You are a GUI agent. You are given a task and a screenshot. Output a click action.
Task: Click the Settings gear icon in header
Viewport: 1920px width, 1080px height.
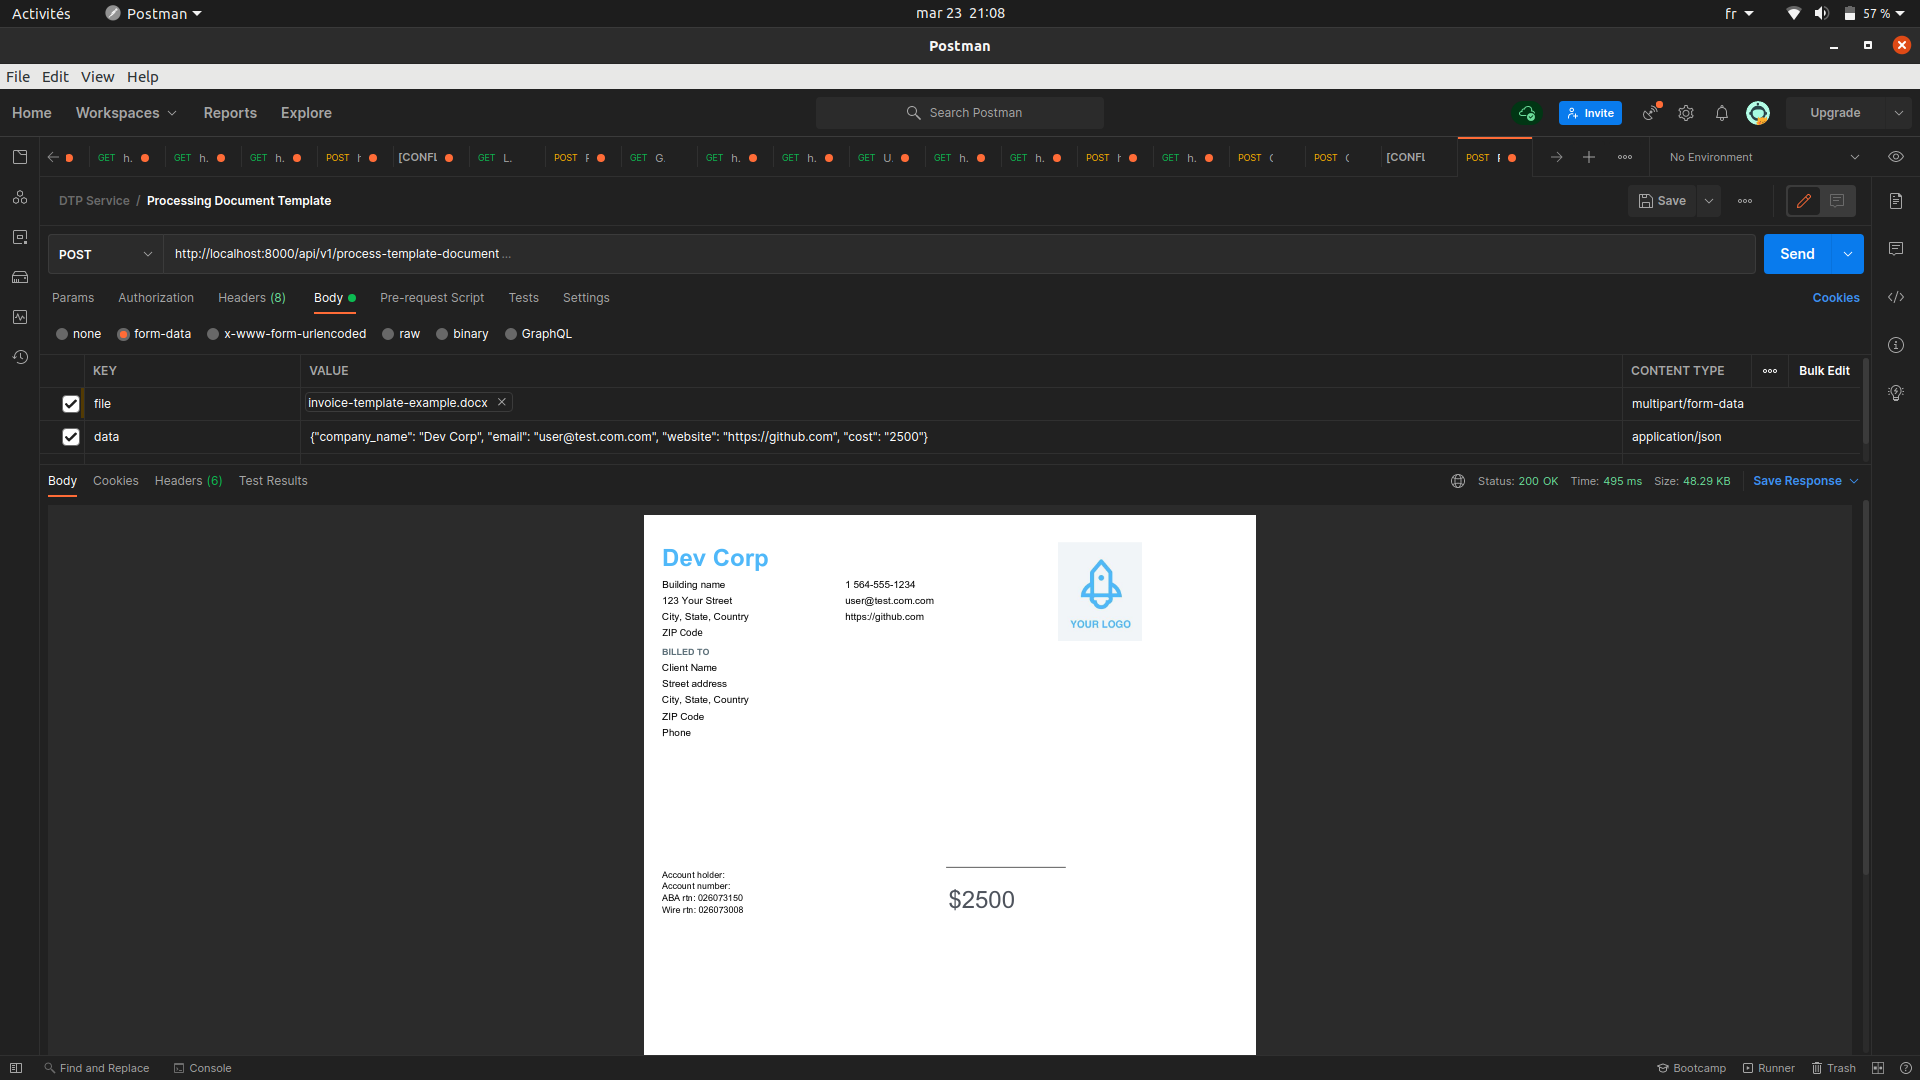pyautogui.click(x=1686, y=113)
